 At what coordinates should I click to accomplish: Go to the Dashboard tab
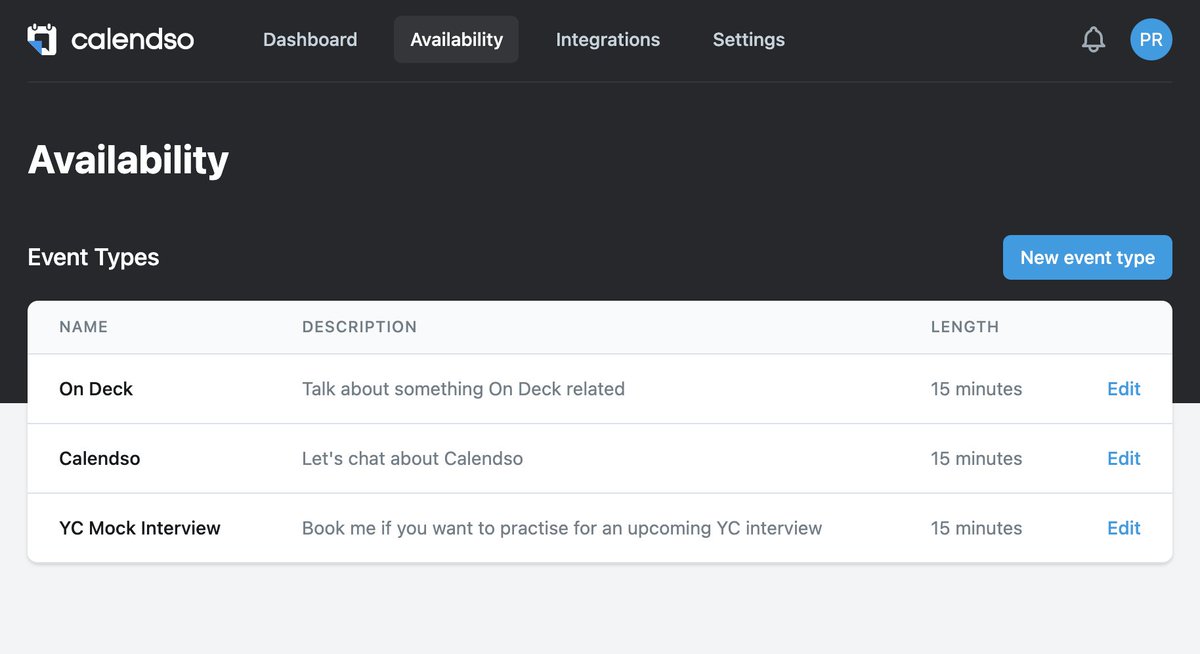(x=310, y=40)
